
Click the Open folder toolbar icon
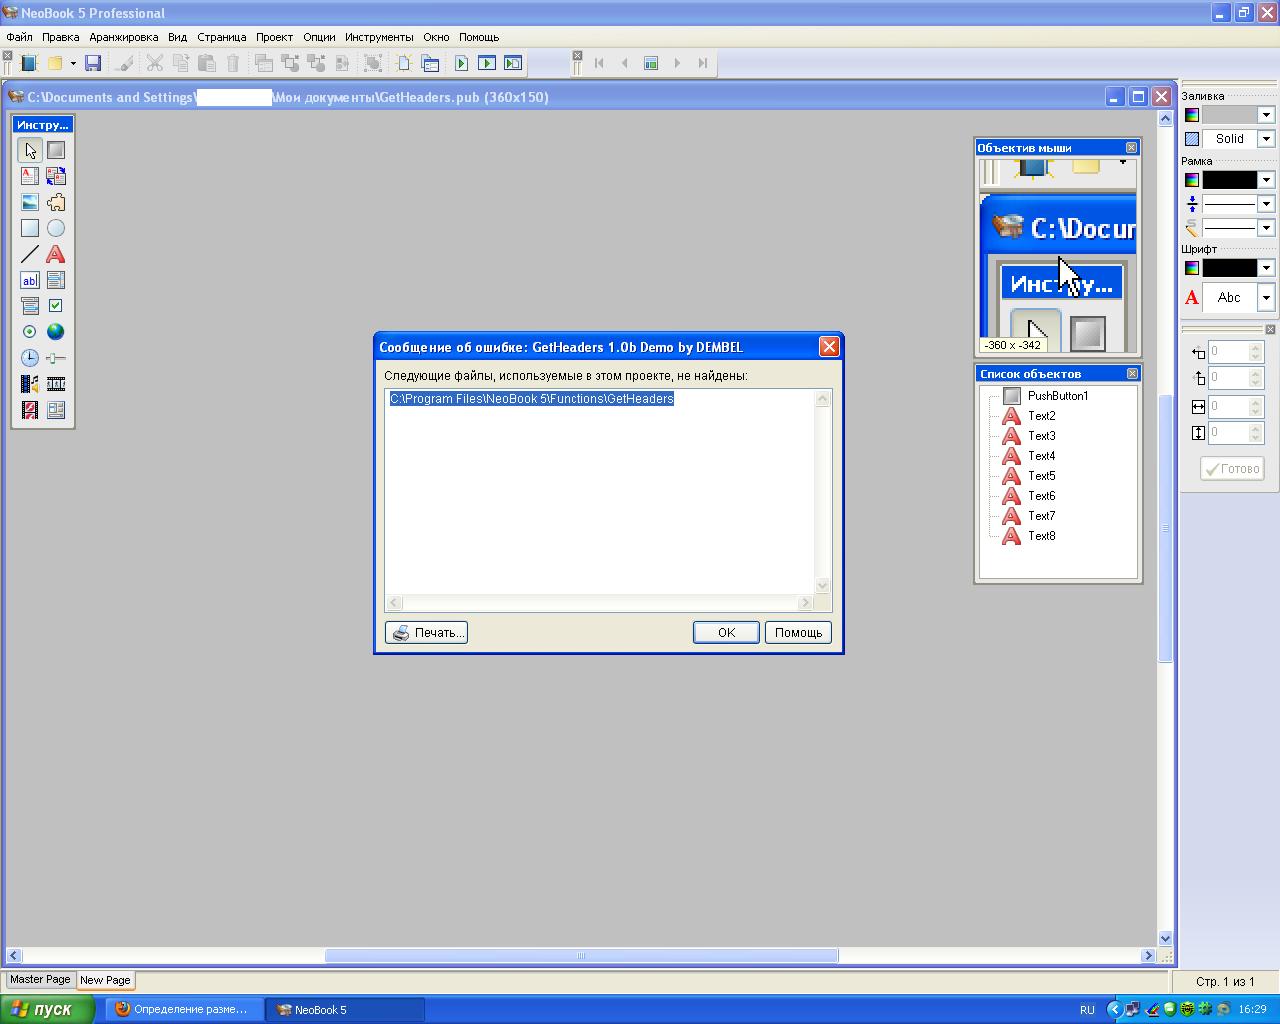coord(55,63)
